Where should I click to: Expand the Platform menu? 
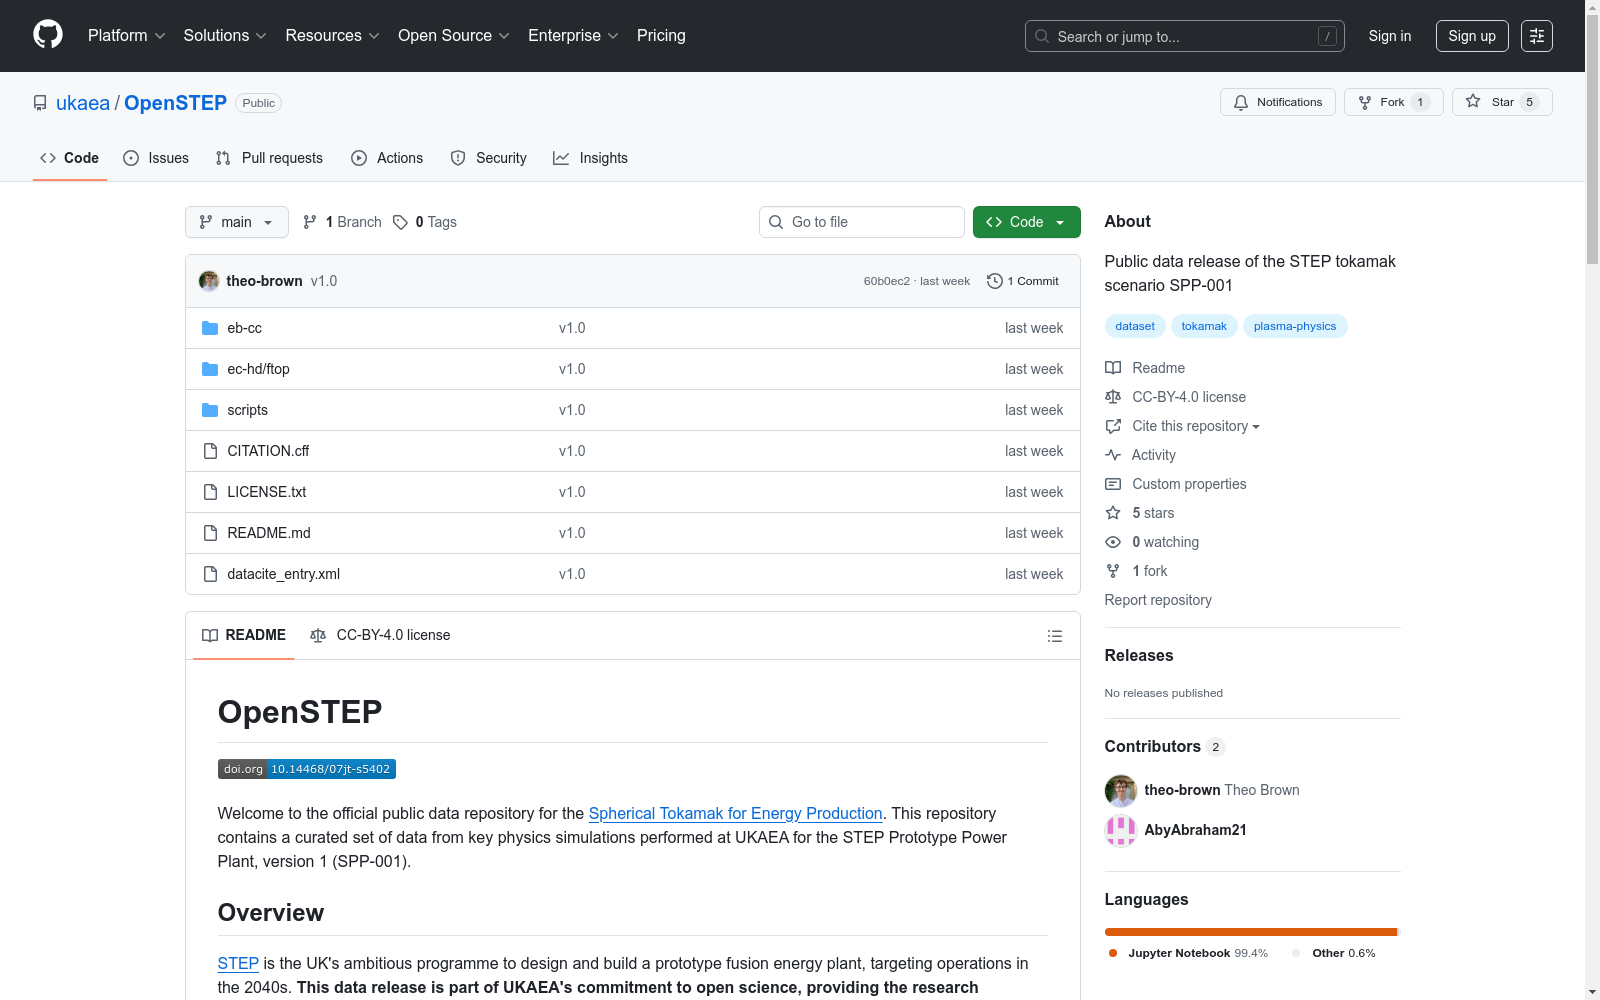point(126,36)
